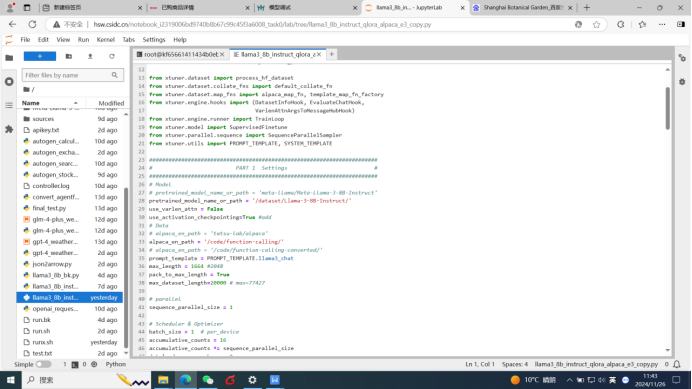This screenshot has height=389, width=692.
Task: Open Table of Contents sidebar icon
Action: pyautogui.click(x=9, y=106)
